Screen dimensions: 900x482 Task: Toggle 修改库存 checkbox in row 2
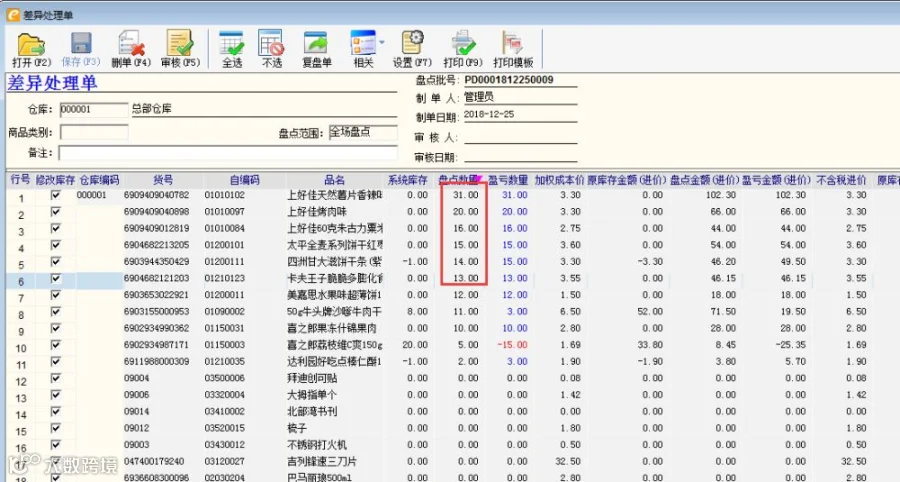(55, 212)
